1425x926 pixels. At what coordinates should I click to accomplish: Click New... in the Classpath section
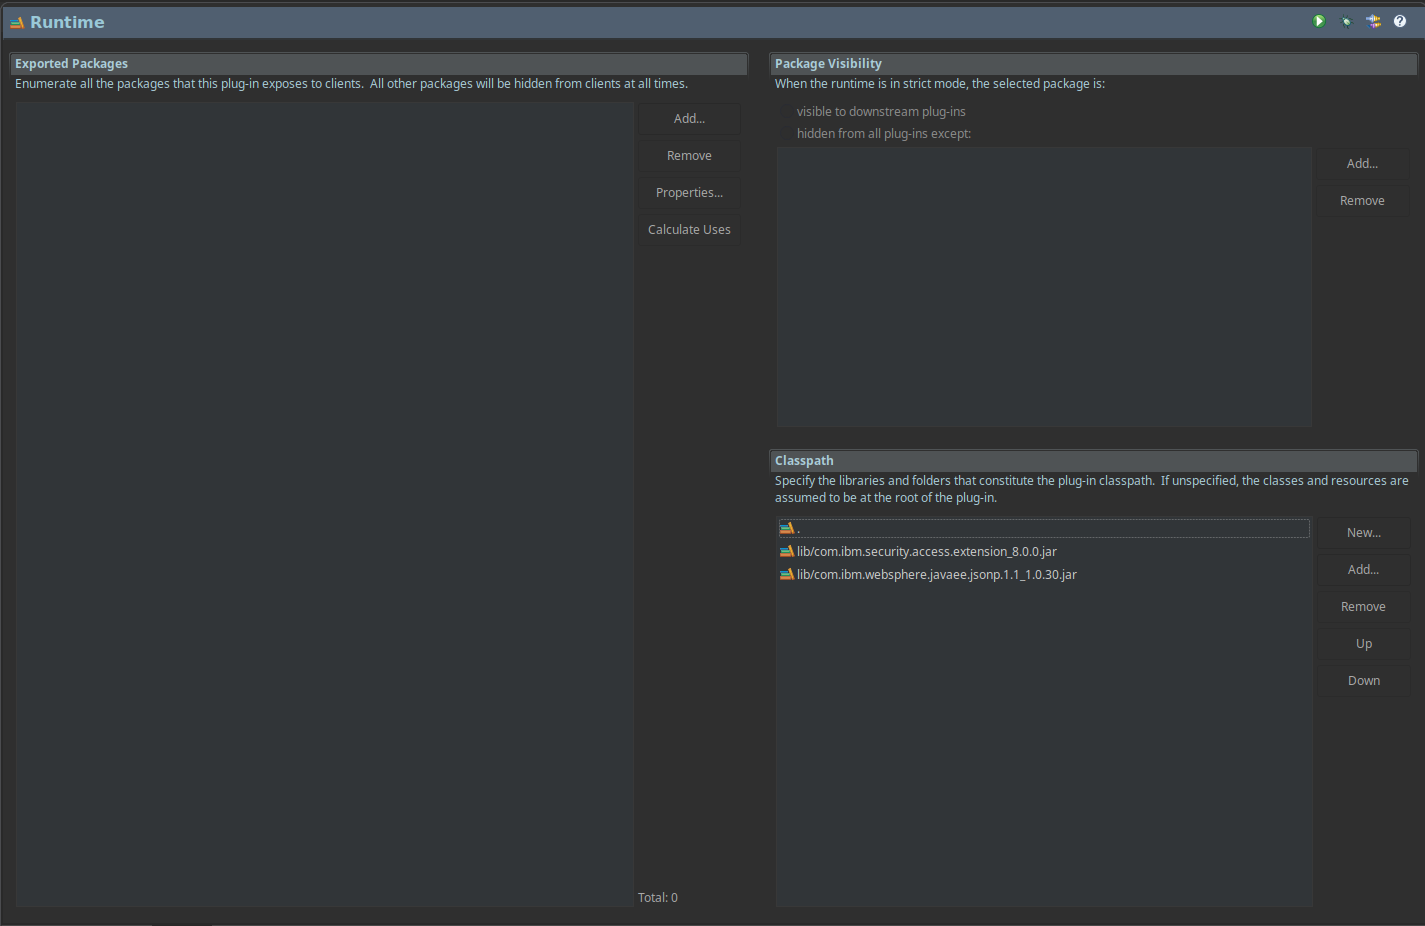[1364, 532]
